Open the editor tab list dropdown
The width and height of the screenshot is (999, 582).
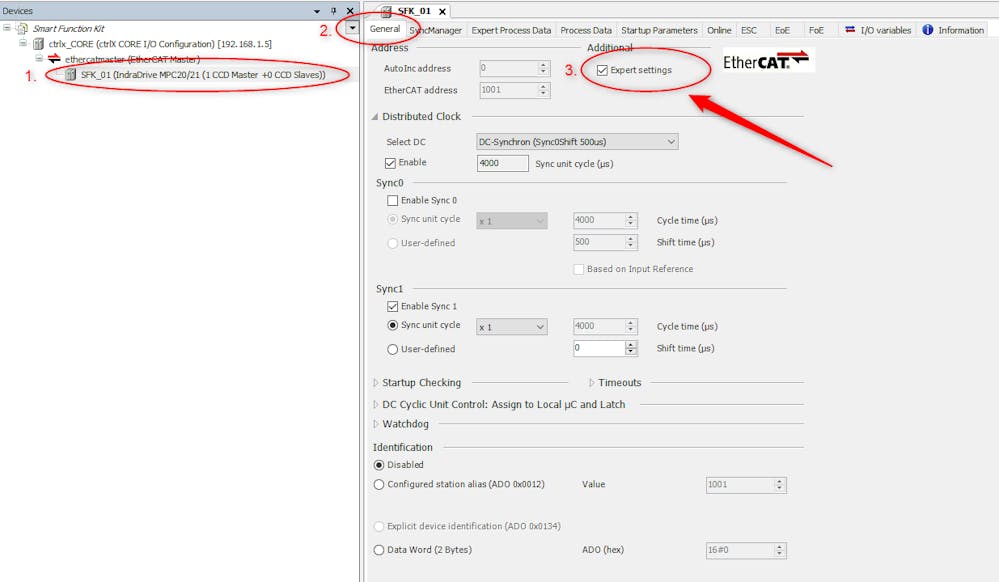click(x=352, y=27)
